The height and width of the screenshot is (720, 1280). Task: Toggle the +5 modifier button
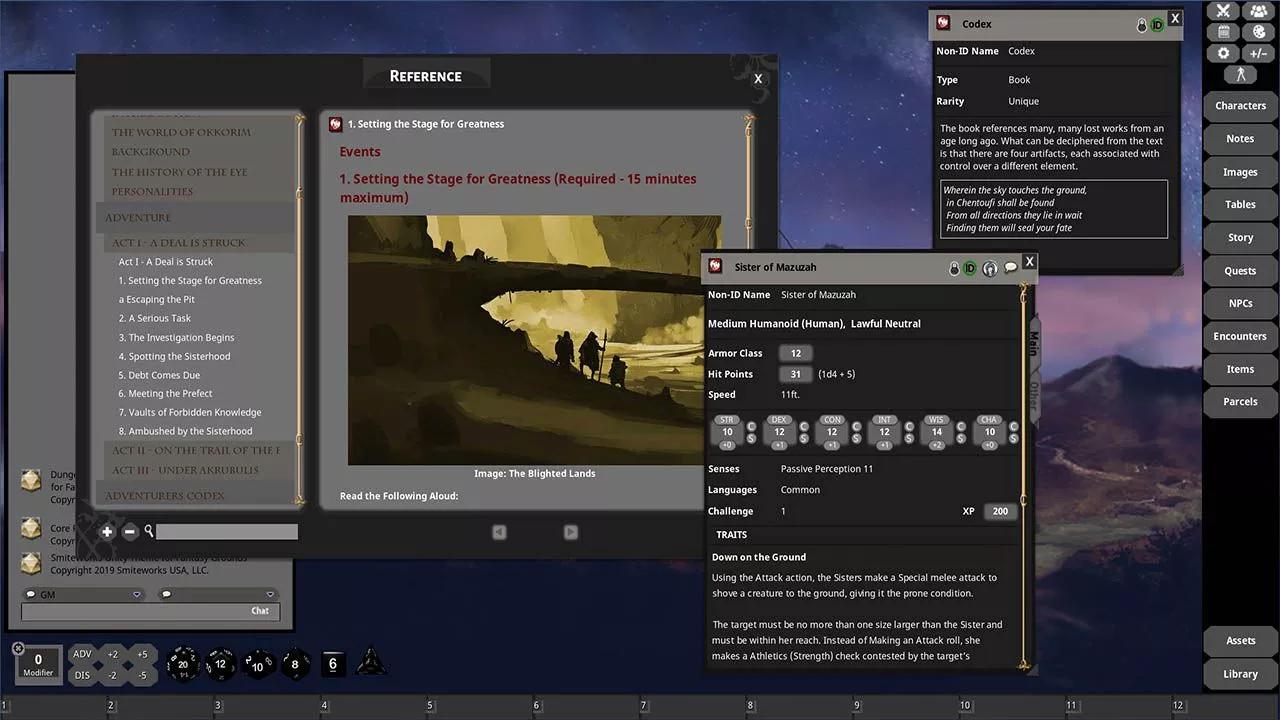pos(143,654)
